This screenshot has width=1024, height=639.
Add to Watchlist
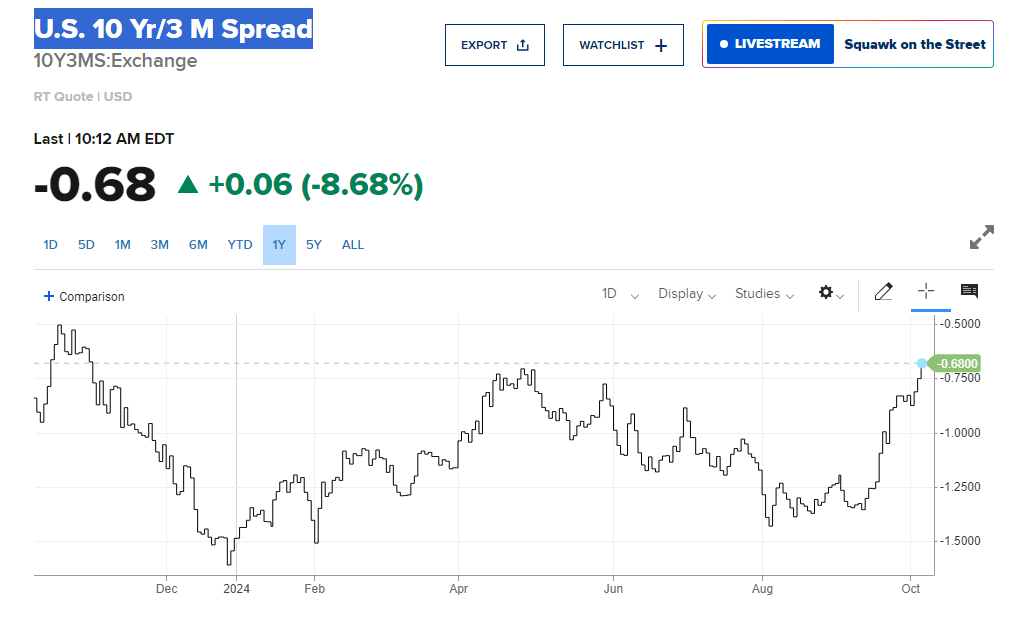(623, 45)
